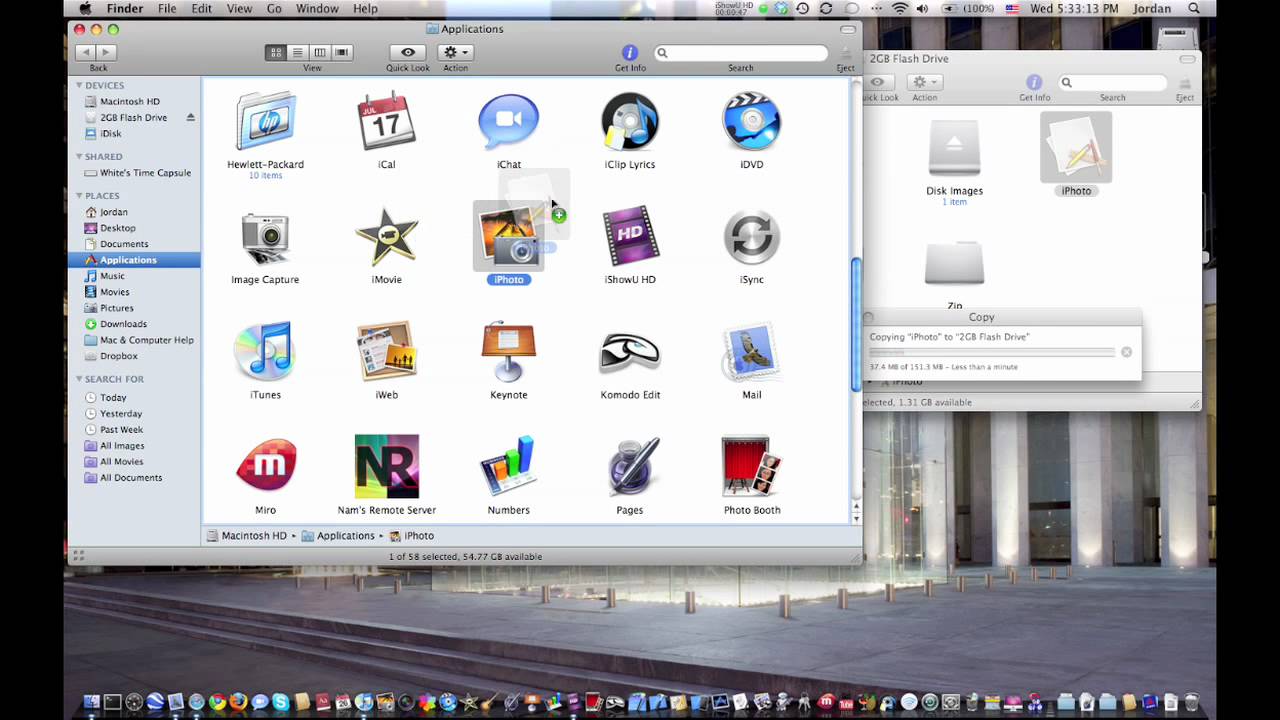Select the iDVD application icon
The width and height of the screenshot is (1280, 720).
click(752, 121)
